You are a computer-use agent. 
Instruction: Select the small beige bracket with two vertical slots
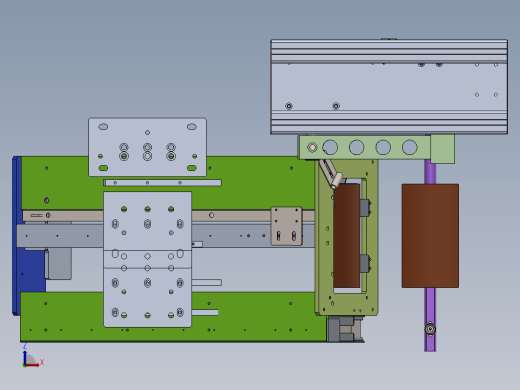pos(286,226)
